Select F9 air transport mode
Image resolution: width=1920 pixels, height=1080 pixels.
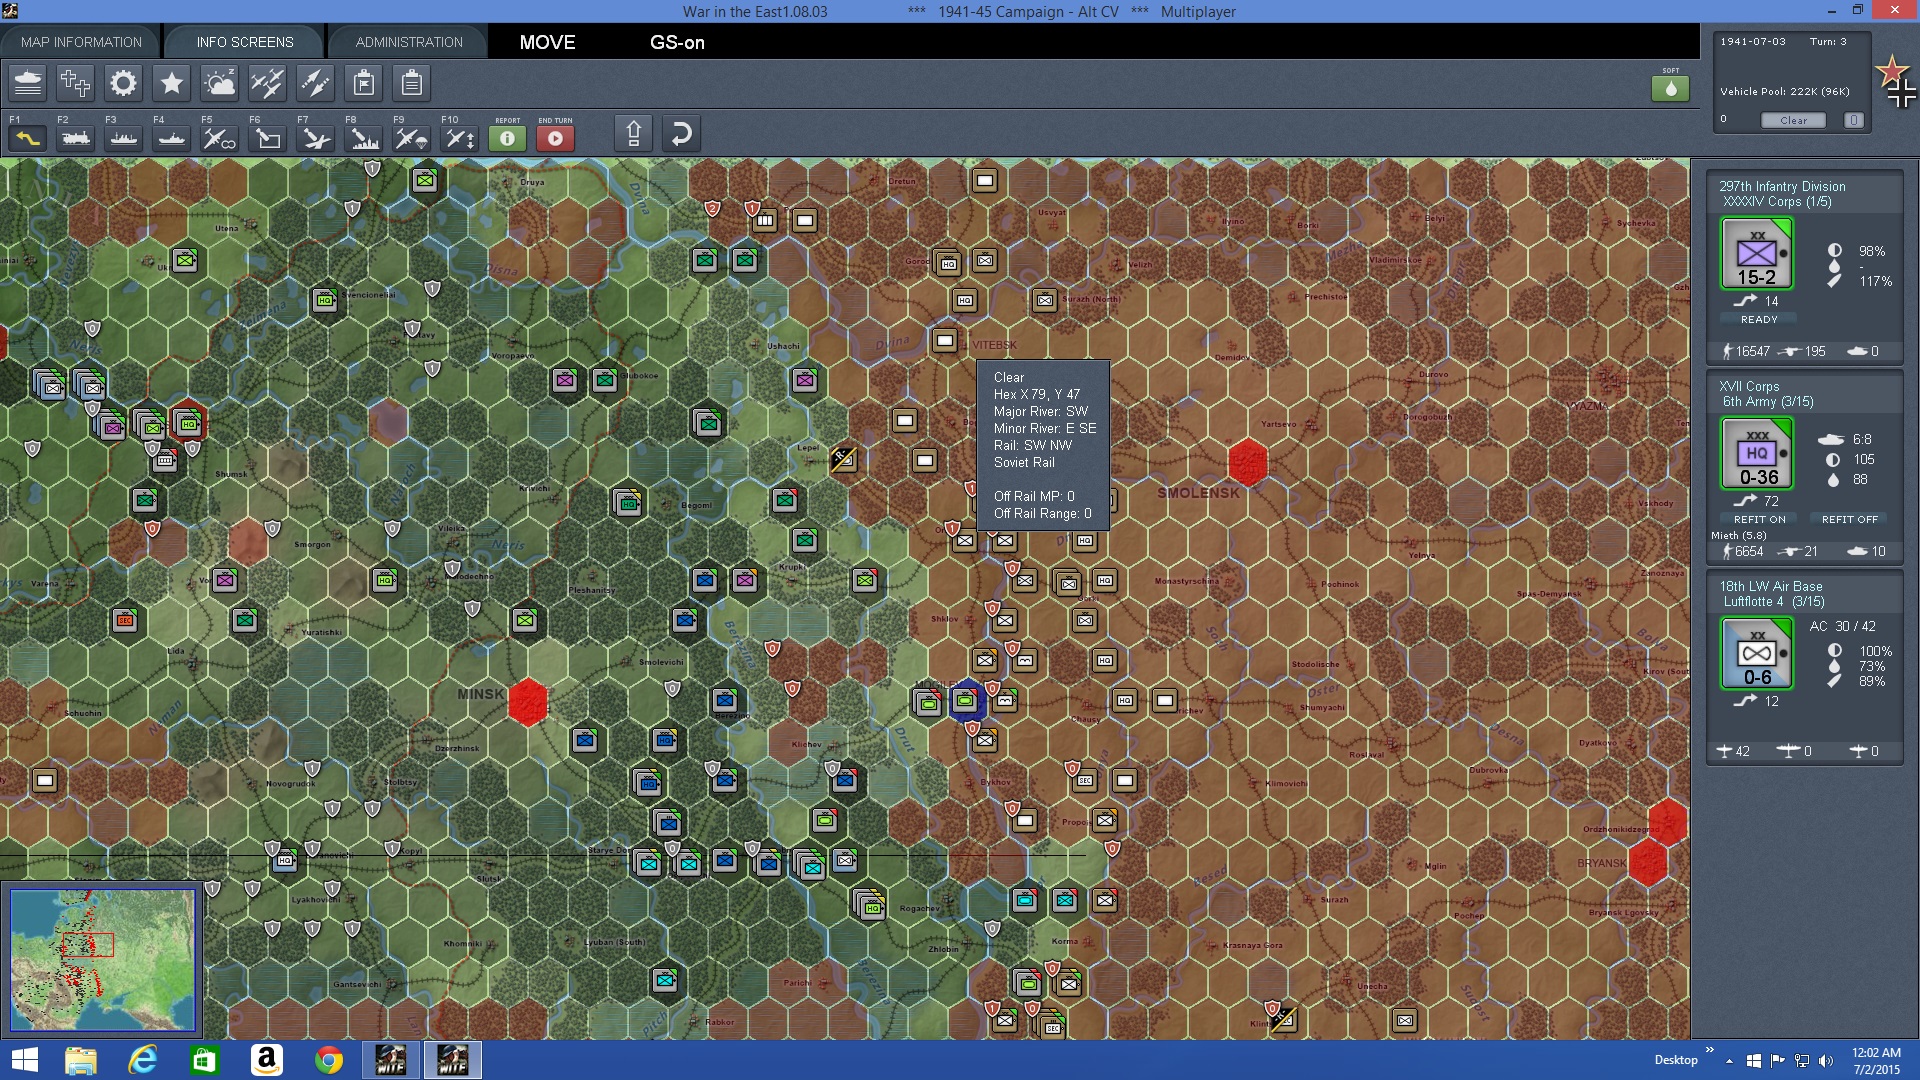coord(412,138)
